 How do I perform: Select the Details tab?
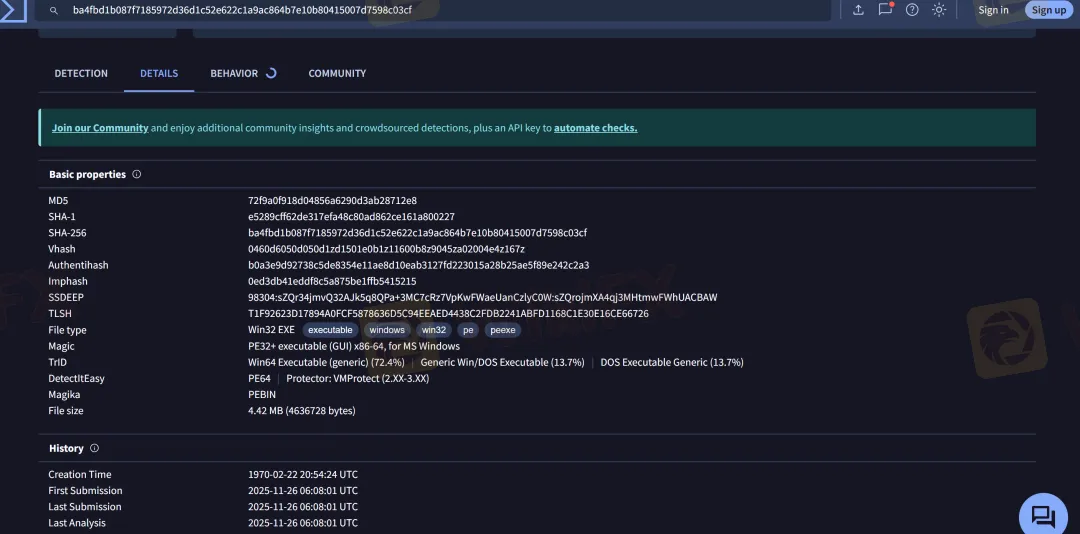pos(159,74)
